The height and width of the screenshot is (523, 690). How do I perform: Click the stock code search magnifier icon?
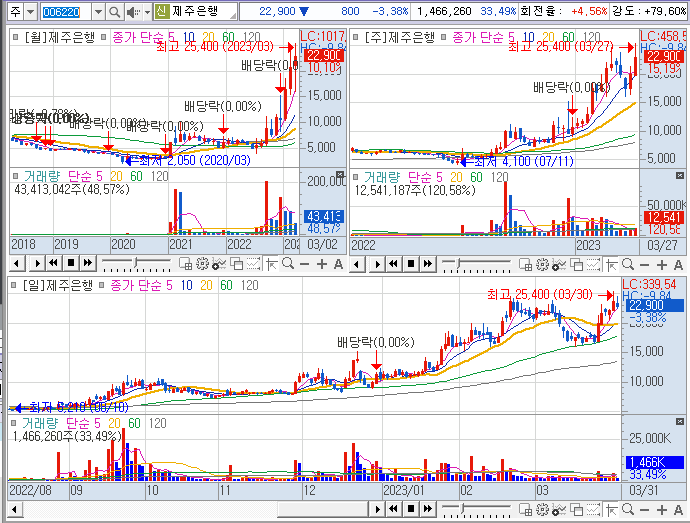[114, 12]
